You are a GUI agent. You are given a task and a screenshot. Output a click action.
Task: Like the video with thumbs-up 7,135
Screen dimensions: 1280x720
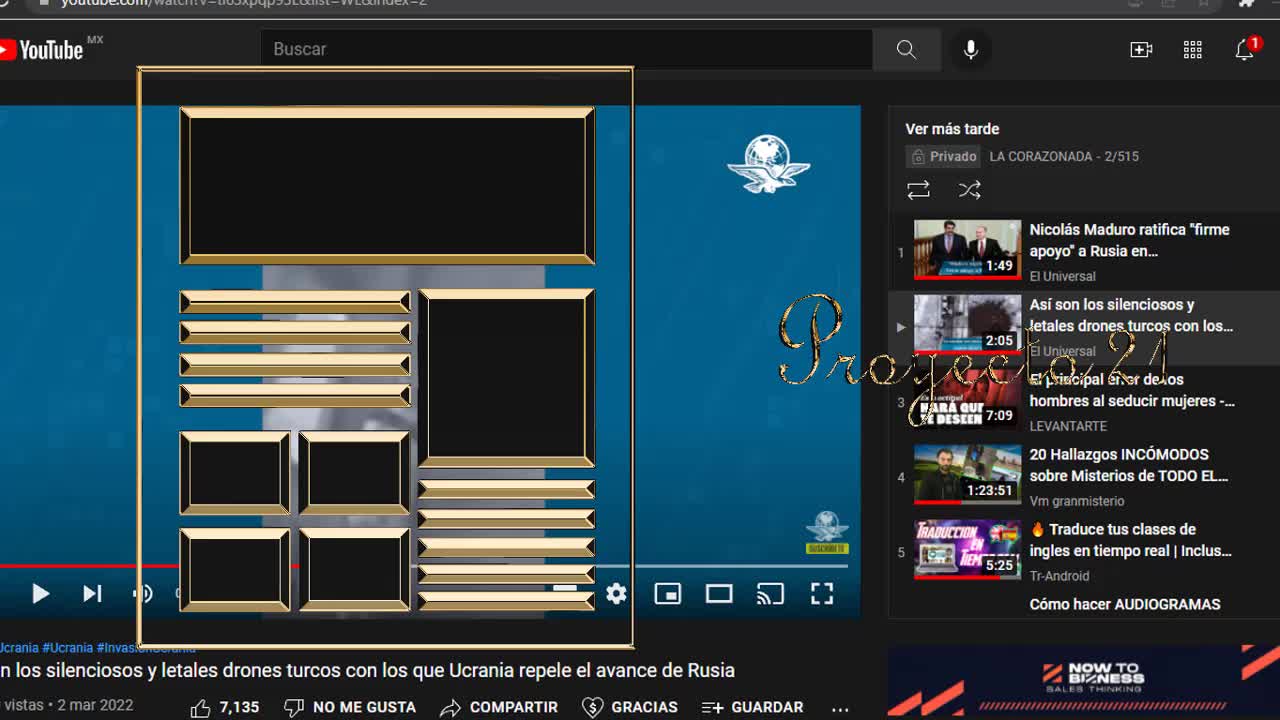225,707
